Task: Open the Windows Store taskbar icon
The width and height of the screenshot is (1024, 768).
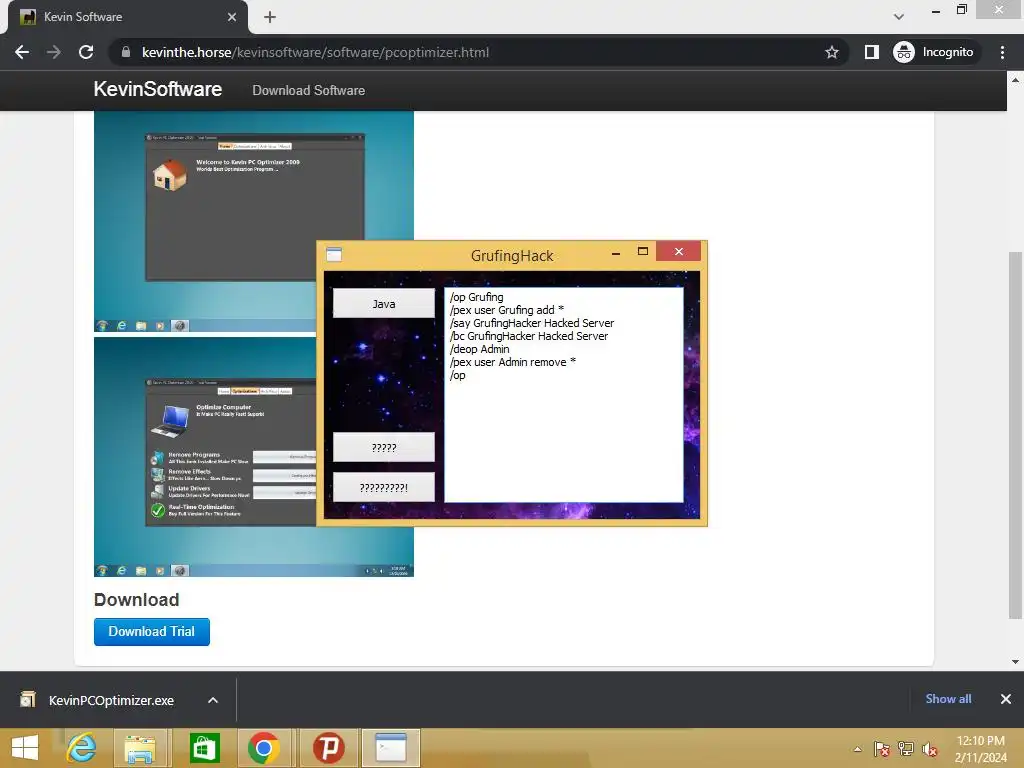Action: click(204, 748)
